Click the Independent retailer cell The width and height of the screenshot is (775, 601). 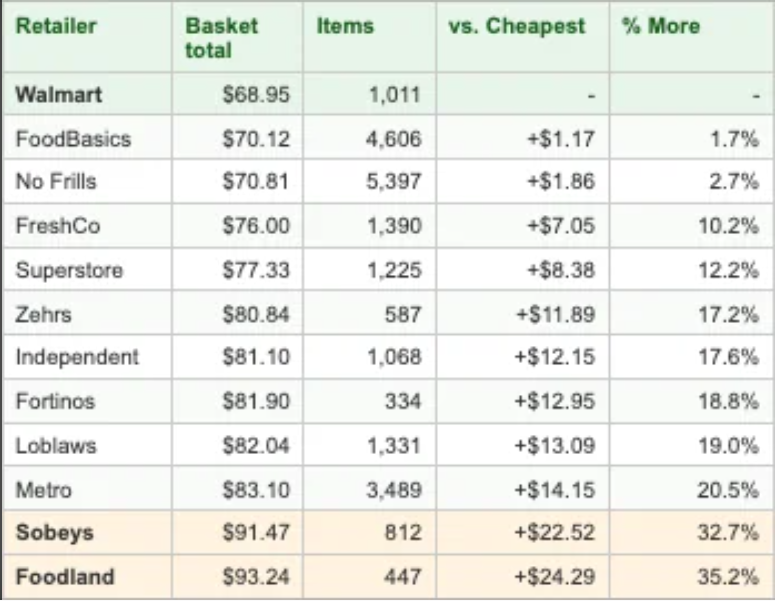point(77,357)
